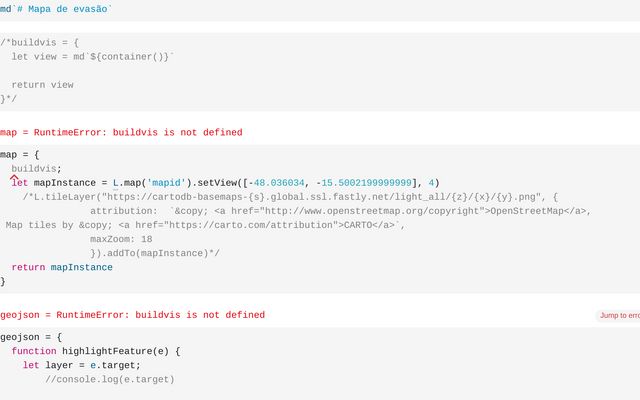Click the commented '/*buildvis = {' line

39,43
